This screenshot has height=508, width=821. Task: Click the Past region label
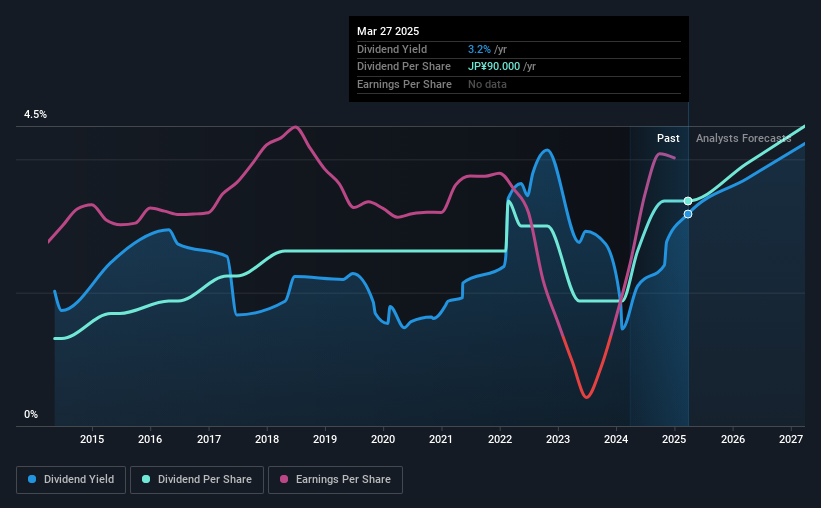pos(668,138)
